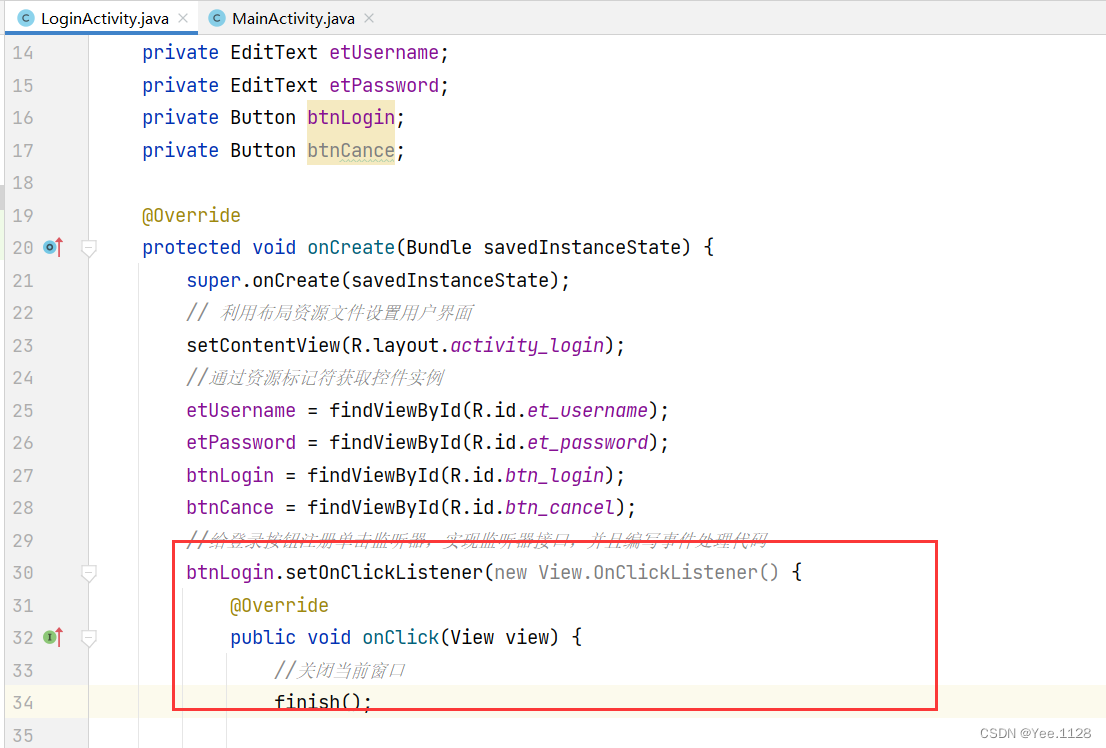Viewport: 1106px width, 748px height.
Task: Click View.OnClickListener() on line 30
Action: [x=658, y=572]
